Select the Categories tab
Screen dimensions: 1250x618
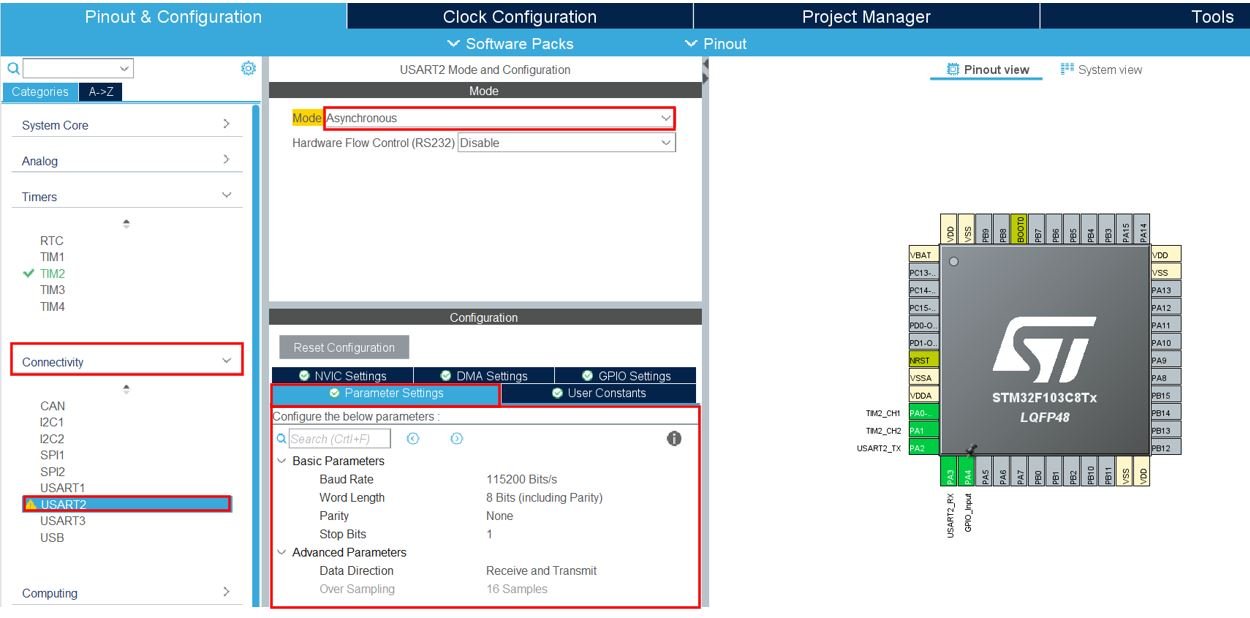click(40, 92)
